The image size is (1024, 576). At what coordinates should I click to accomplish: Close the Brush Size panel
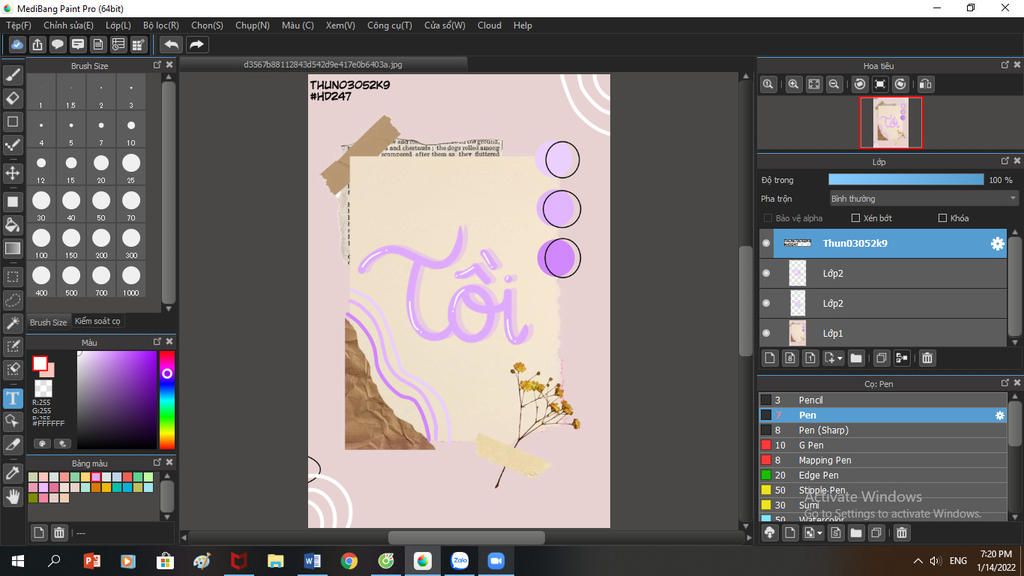[x=170, y=65]
